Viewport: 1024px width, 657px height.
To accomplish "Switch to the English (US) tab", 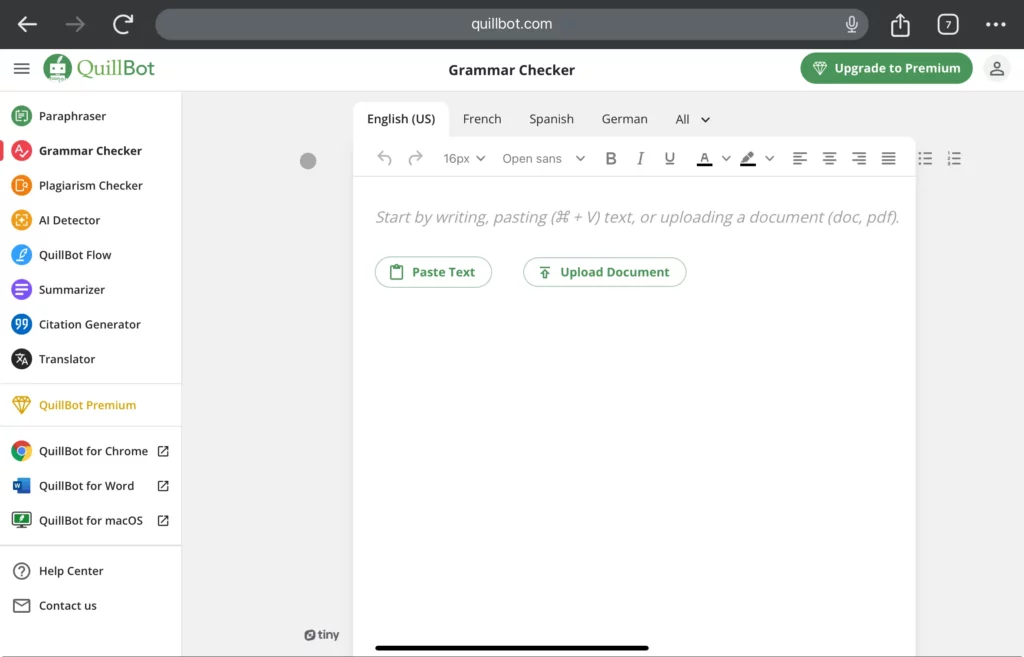I will point(401,119).
